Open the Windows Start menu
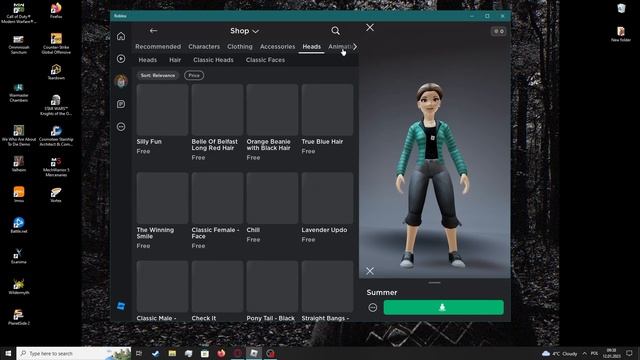 [x=8, y=353]
